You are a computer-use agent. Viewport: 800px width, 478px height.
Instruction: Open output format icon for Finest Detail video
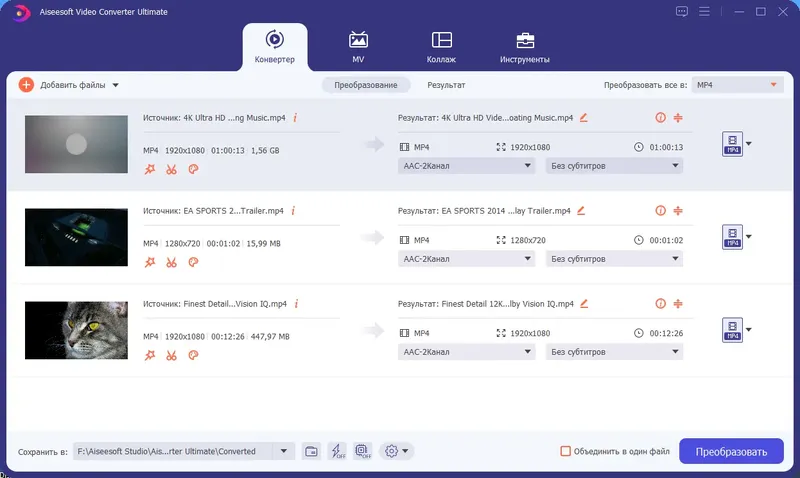[x=732, y=330]
